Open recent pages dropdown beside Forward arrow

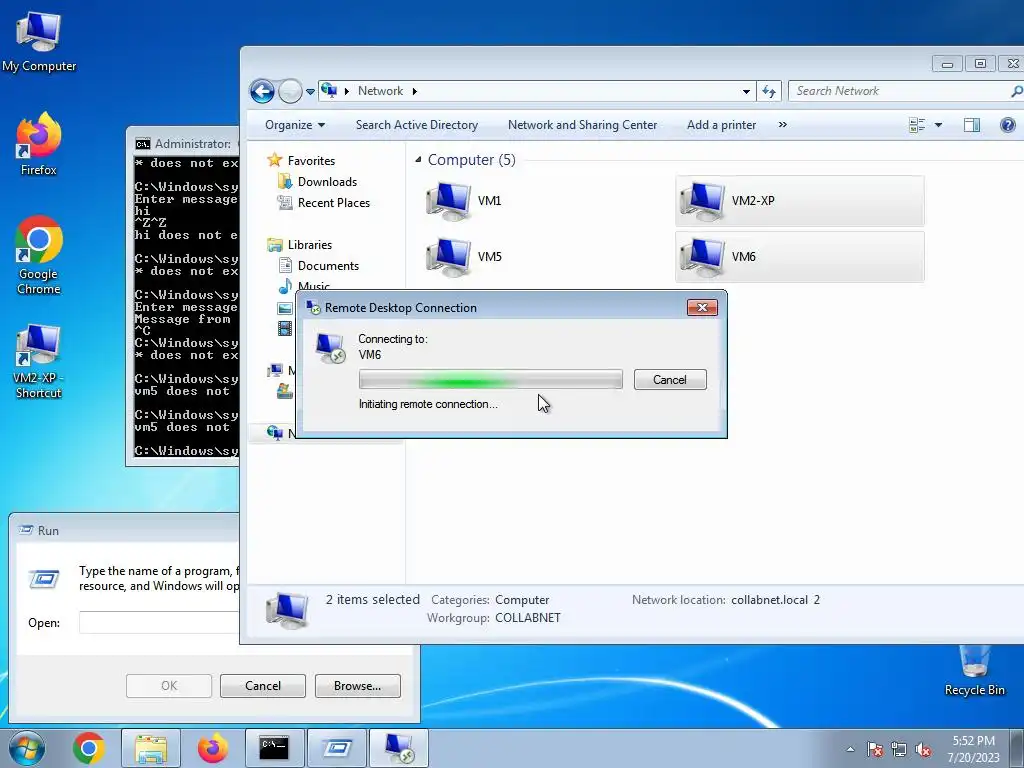pos(310,92)
